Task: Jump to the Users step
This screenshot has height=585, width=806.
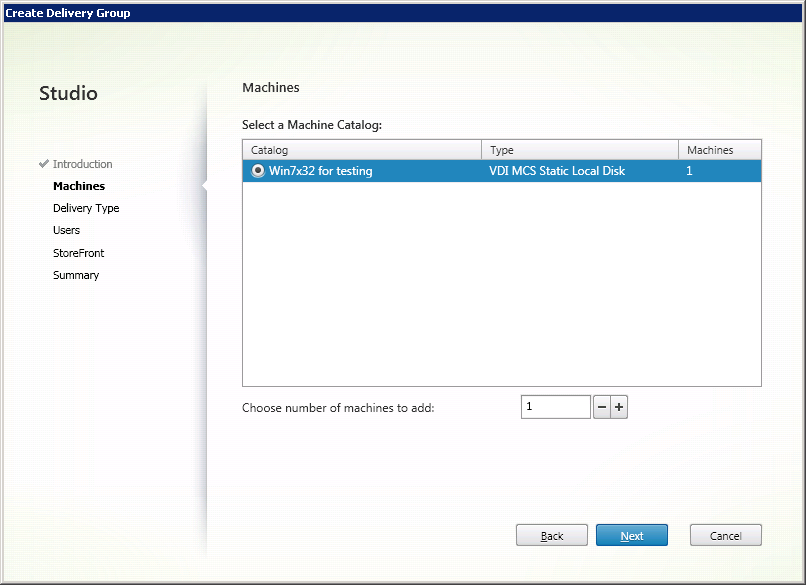Action: 66,230
